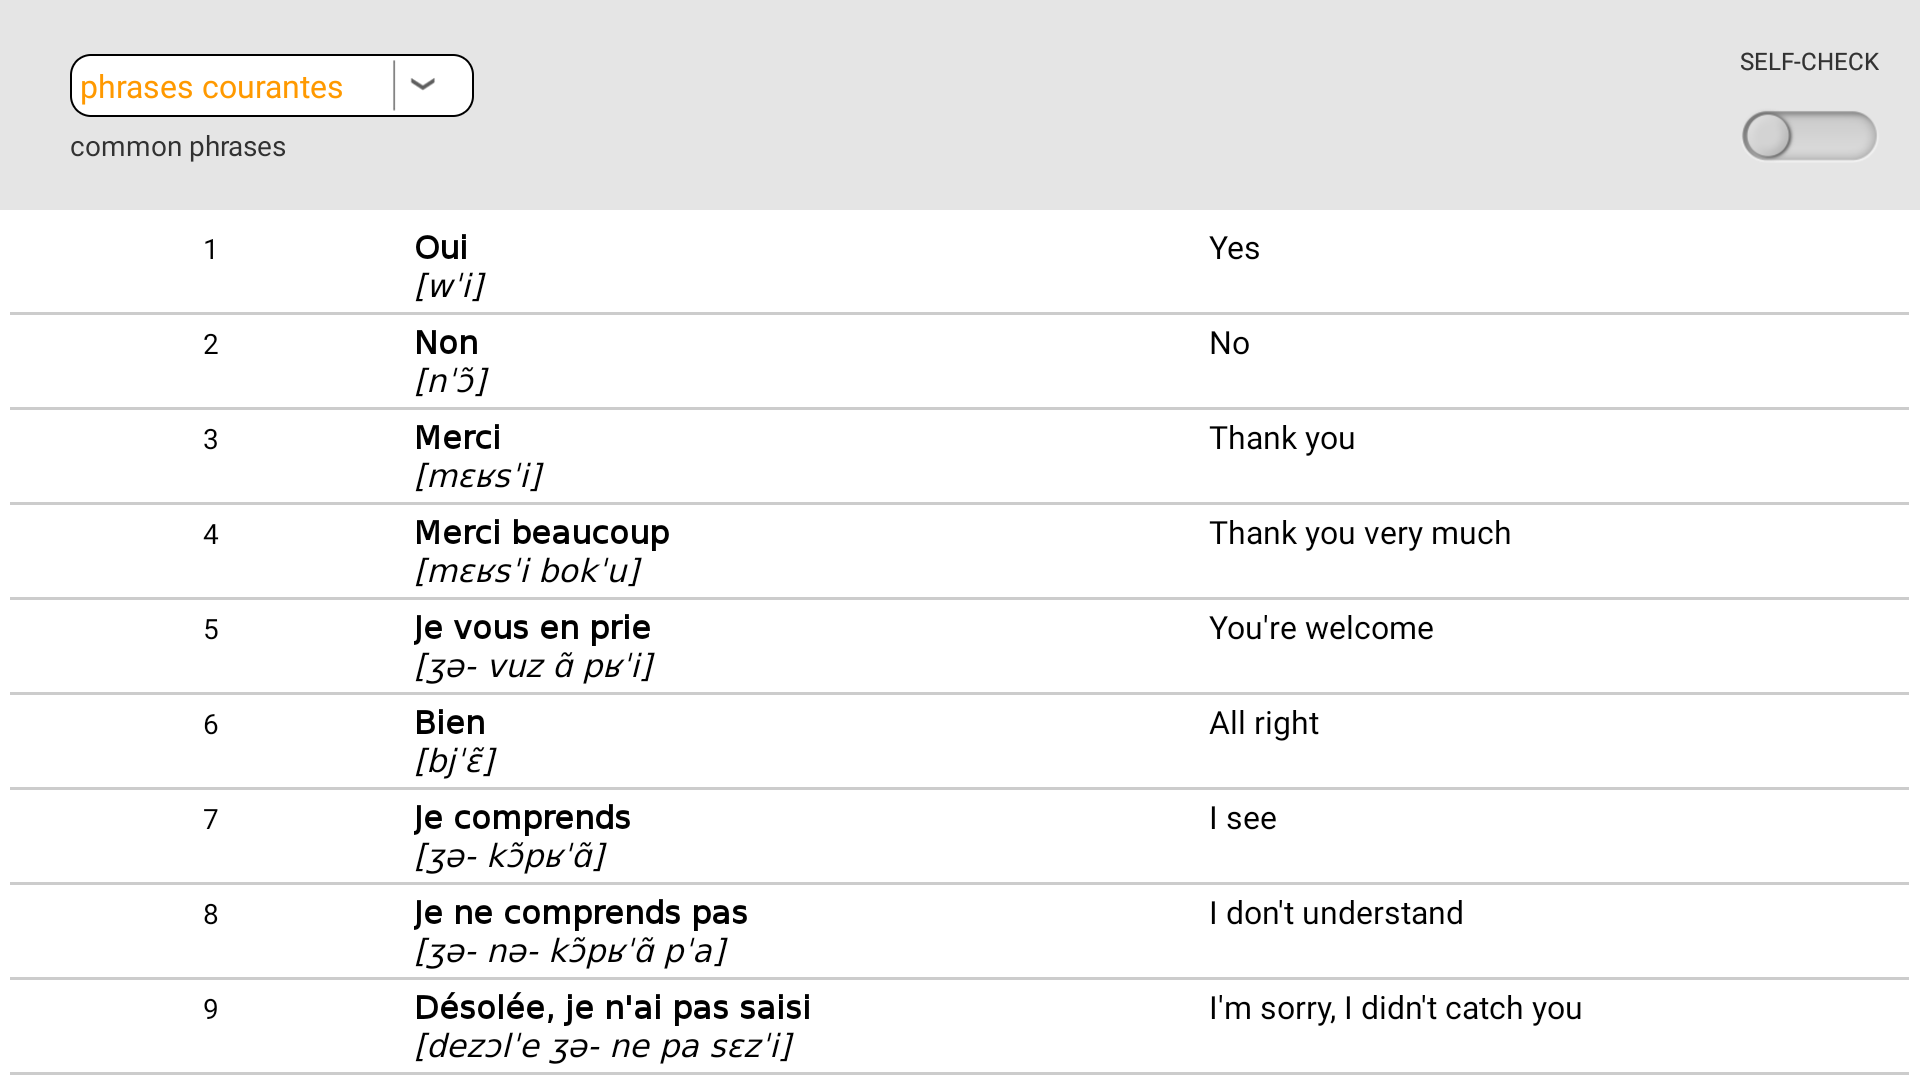1920x1080 pixels.
Task: Tap the Merci phrase
Action: tap(457, 438)
